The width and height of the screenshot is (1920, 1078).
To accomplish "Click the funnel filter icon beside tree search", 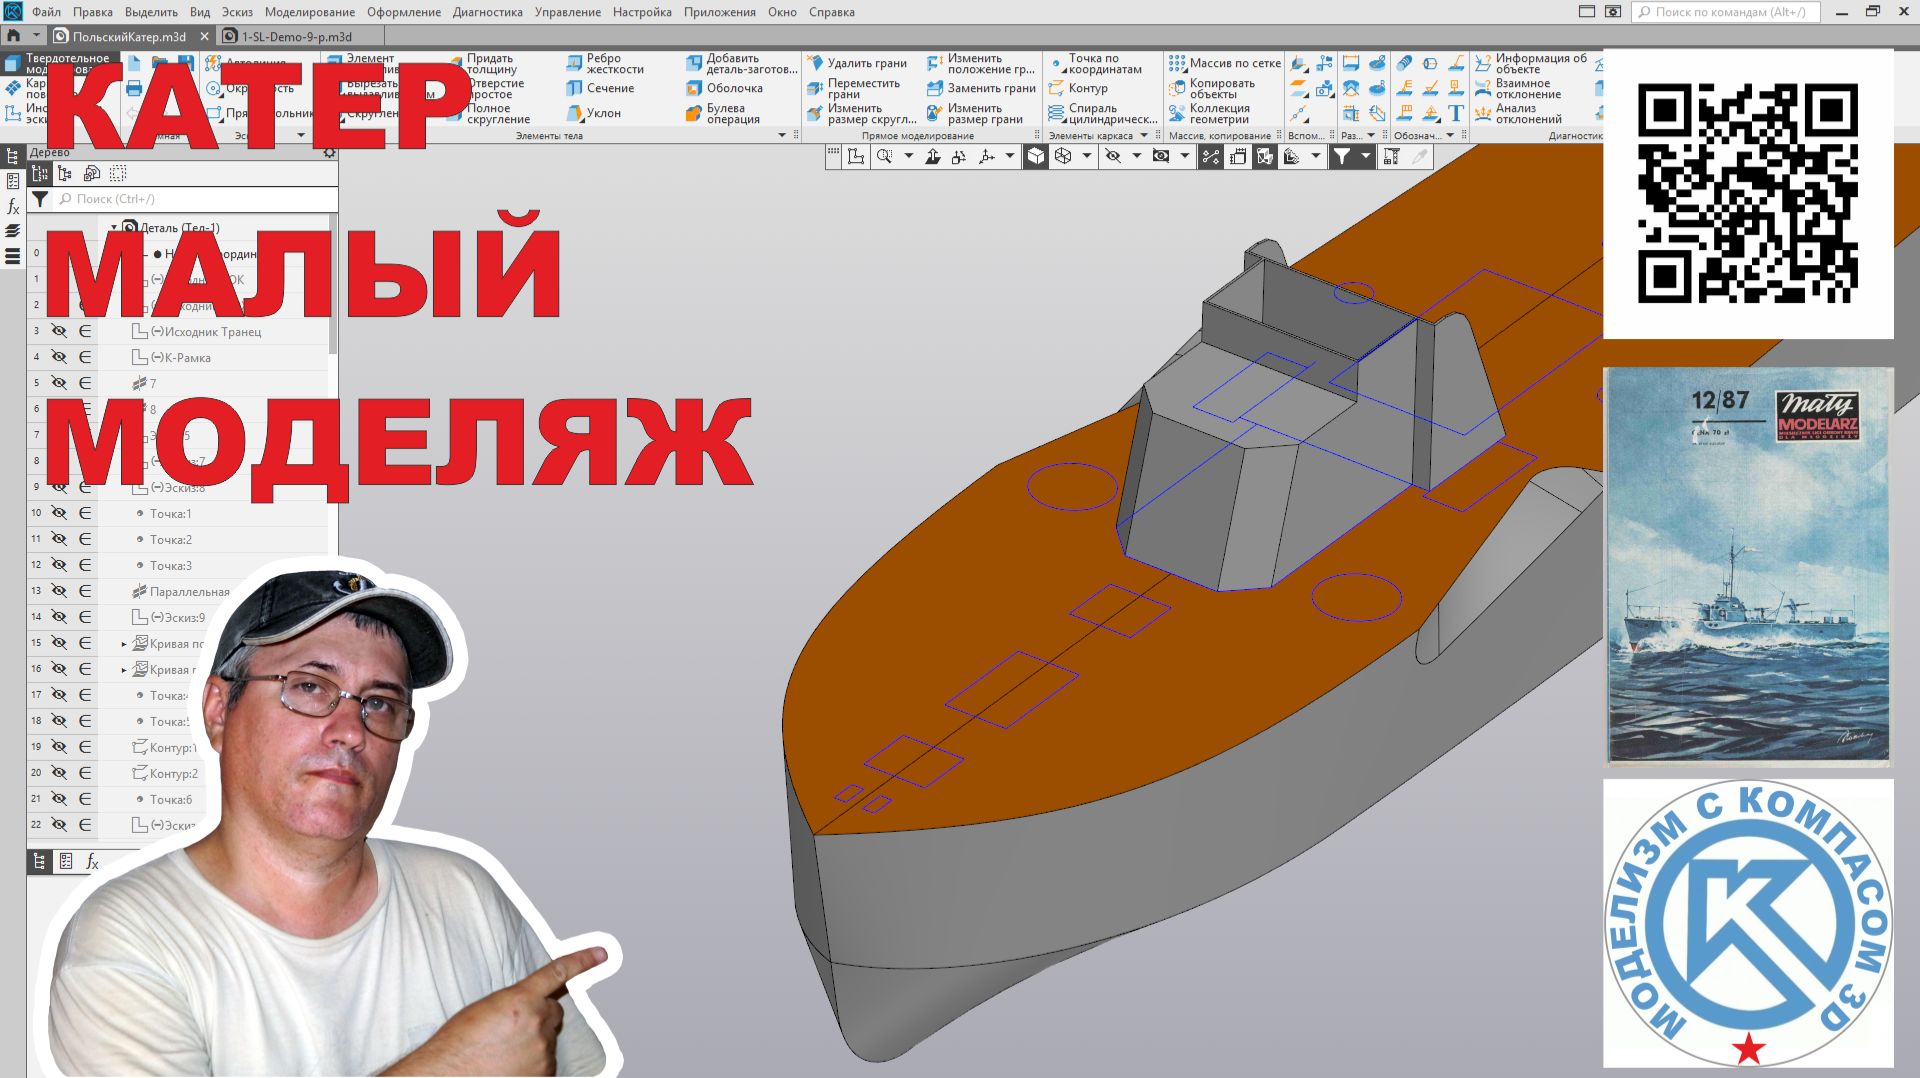I will [40, 199].
